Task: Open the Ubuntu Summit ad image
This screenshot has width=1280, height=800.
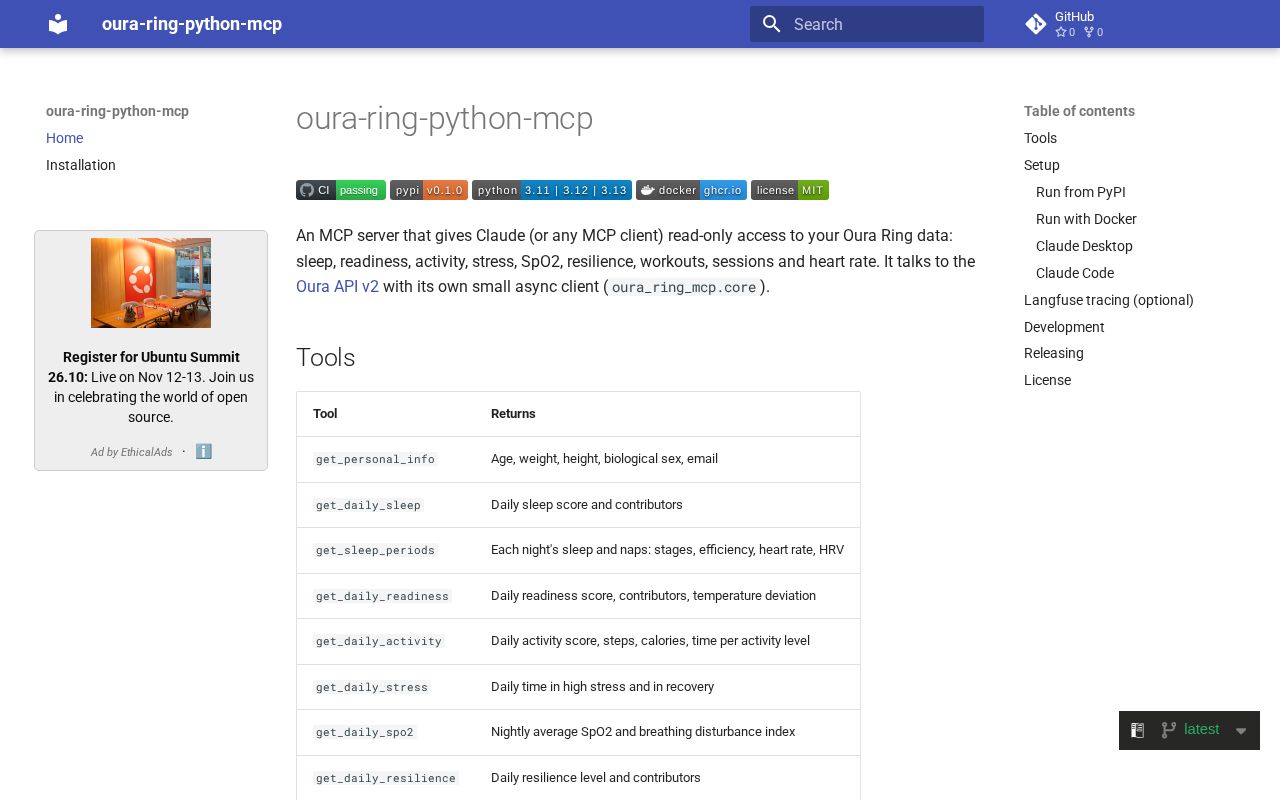Action: click(151, 283)
